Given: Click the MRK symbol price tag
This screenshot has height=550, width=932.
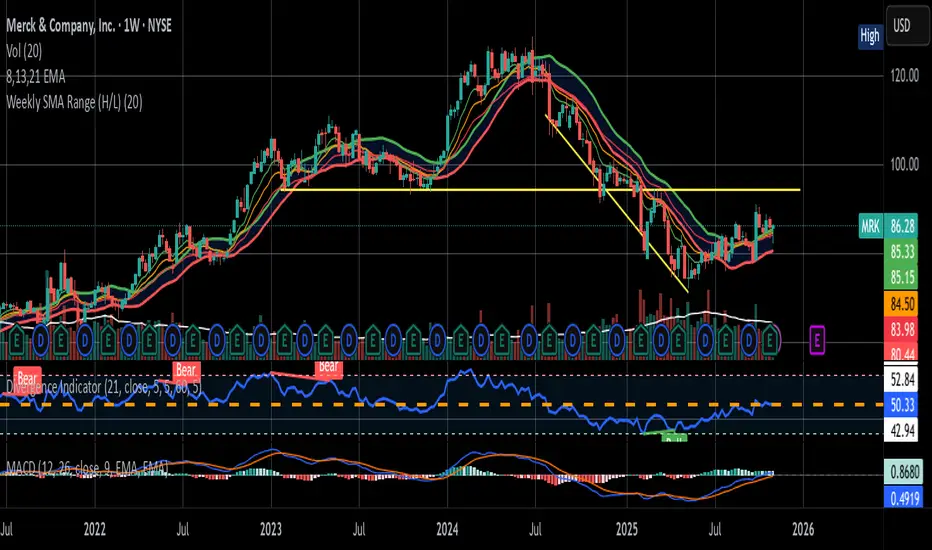Looking at the screenshot, I should pos(871,229).
